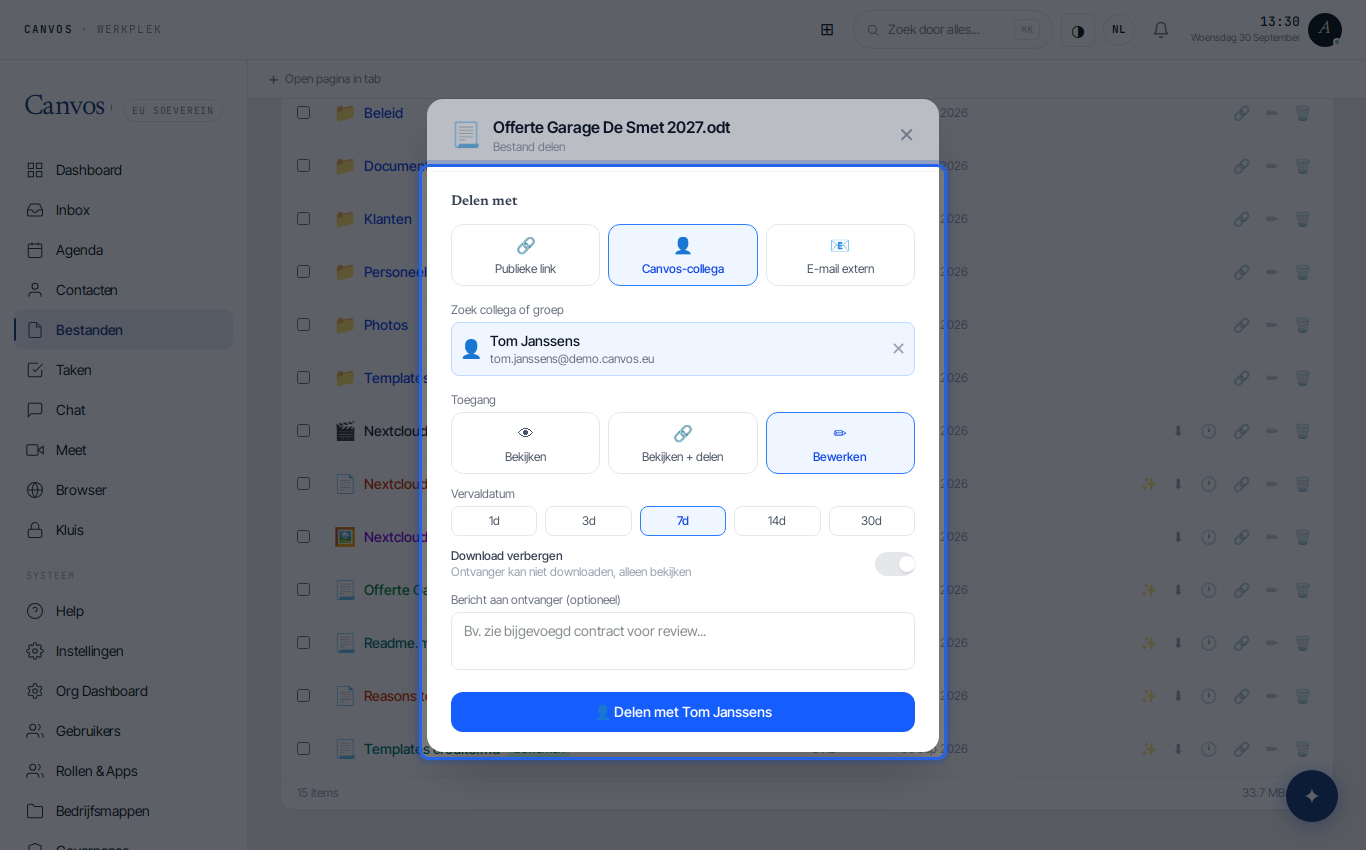Toggle the dark/light theme icon

(x=1078, y=30)
